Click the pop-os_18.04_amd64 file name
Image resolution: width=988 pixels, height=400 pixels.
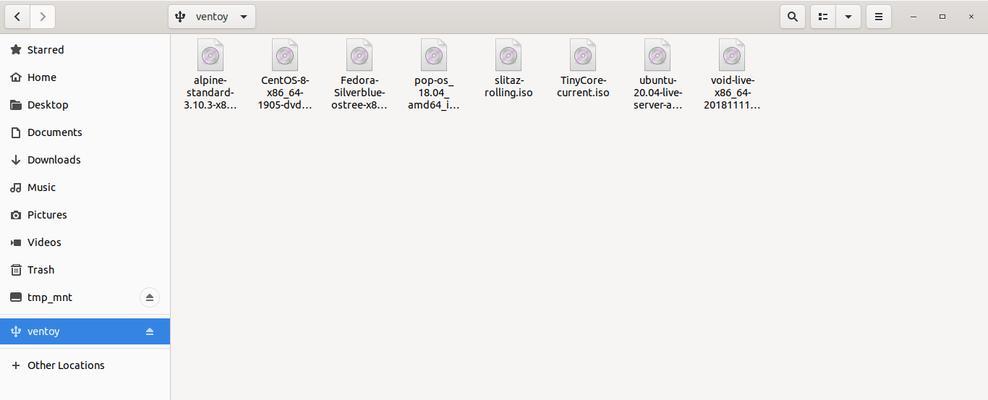click(434, 93)
